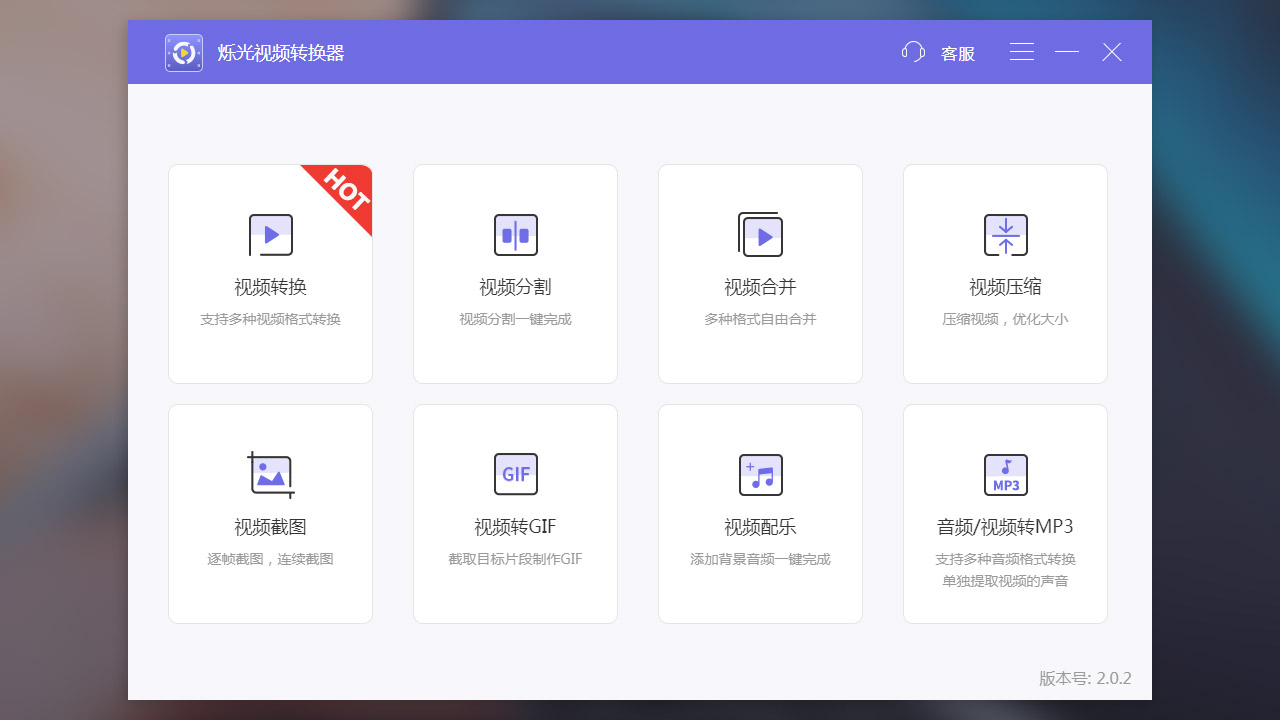
Task: Open 视频转换 card marked with HOT badge
Action: point(270,273)
